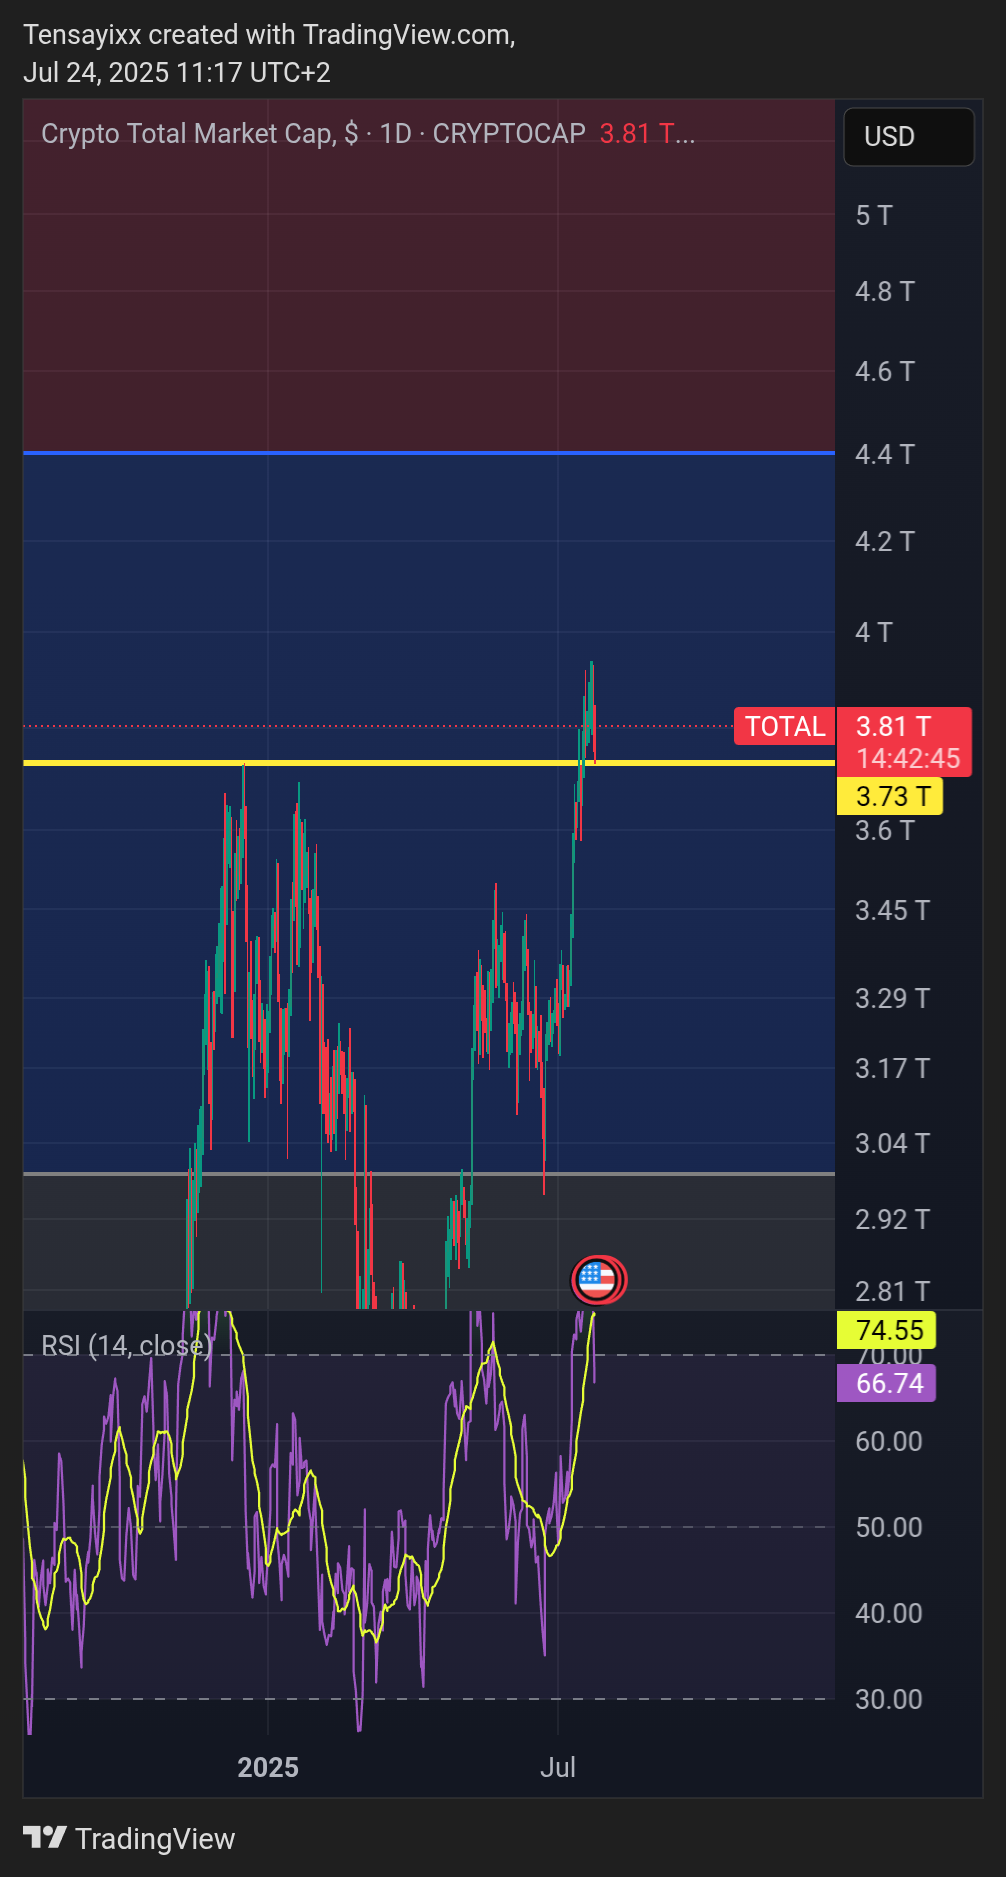Click the 4 T price scale label
1006x1877 pixels.
[874, 632]
